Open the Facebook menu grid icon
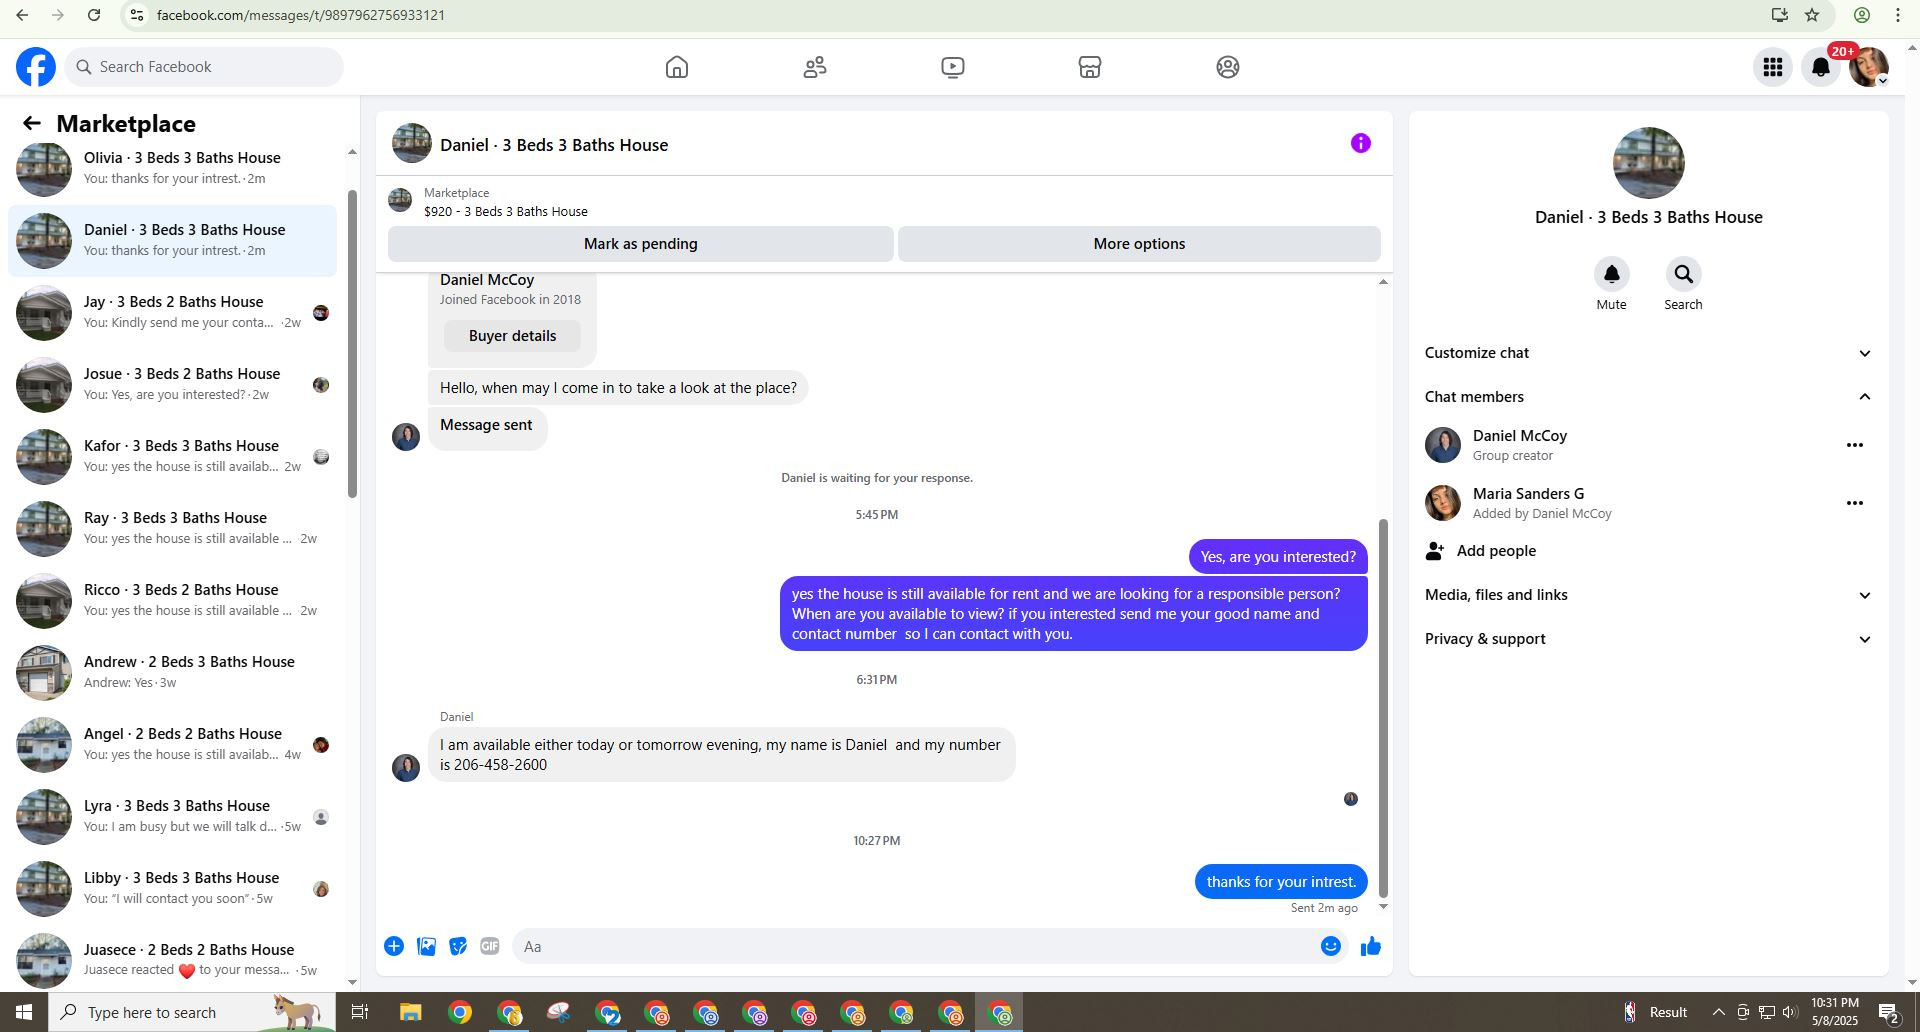This screenshot has height=1032, width=1920. 1773,67
